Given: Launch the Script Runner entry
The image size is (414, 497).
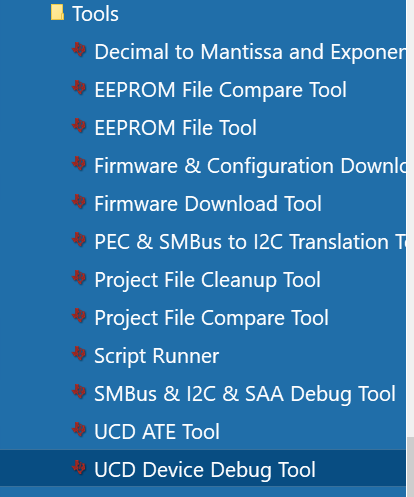Looking at the screenshot, I should click(x=156, y=356).
